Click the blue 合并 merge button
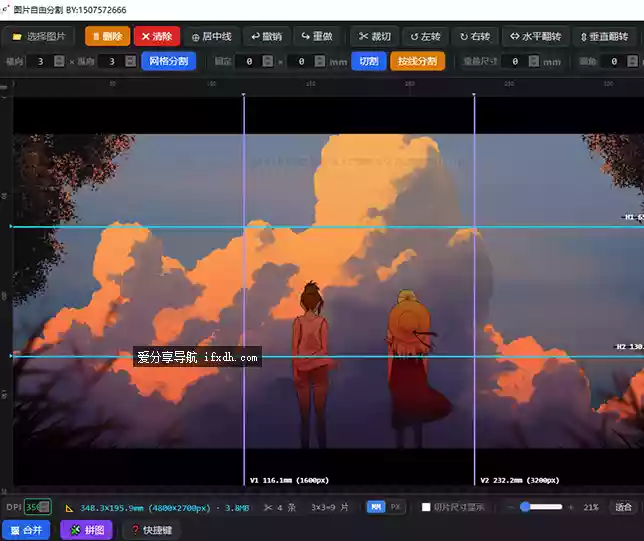644x541 pixels. [26, 530]
